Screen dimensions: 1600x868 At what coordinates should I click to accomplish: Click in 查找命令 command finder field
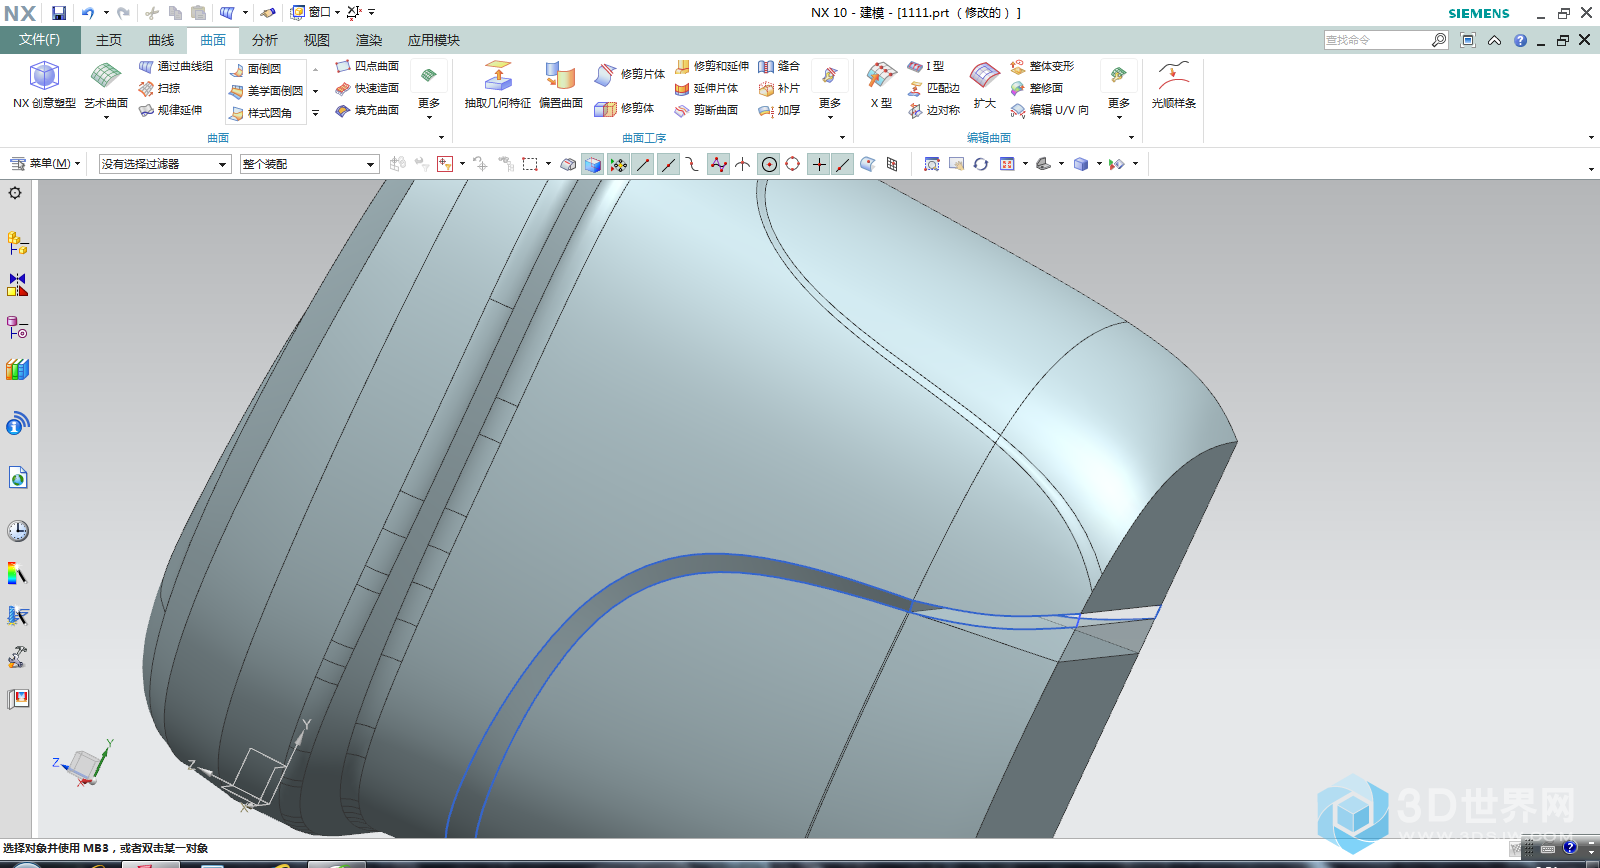tap(1377, 40)
